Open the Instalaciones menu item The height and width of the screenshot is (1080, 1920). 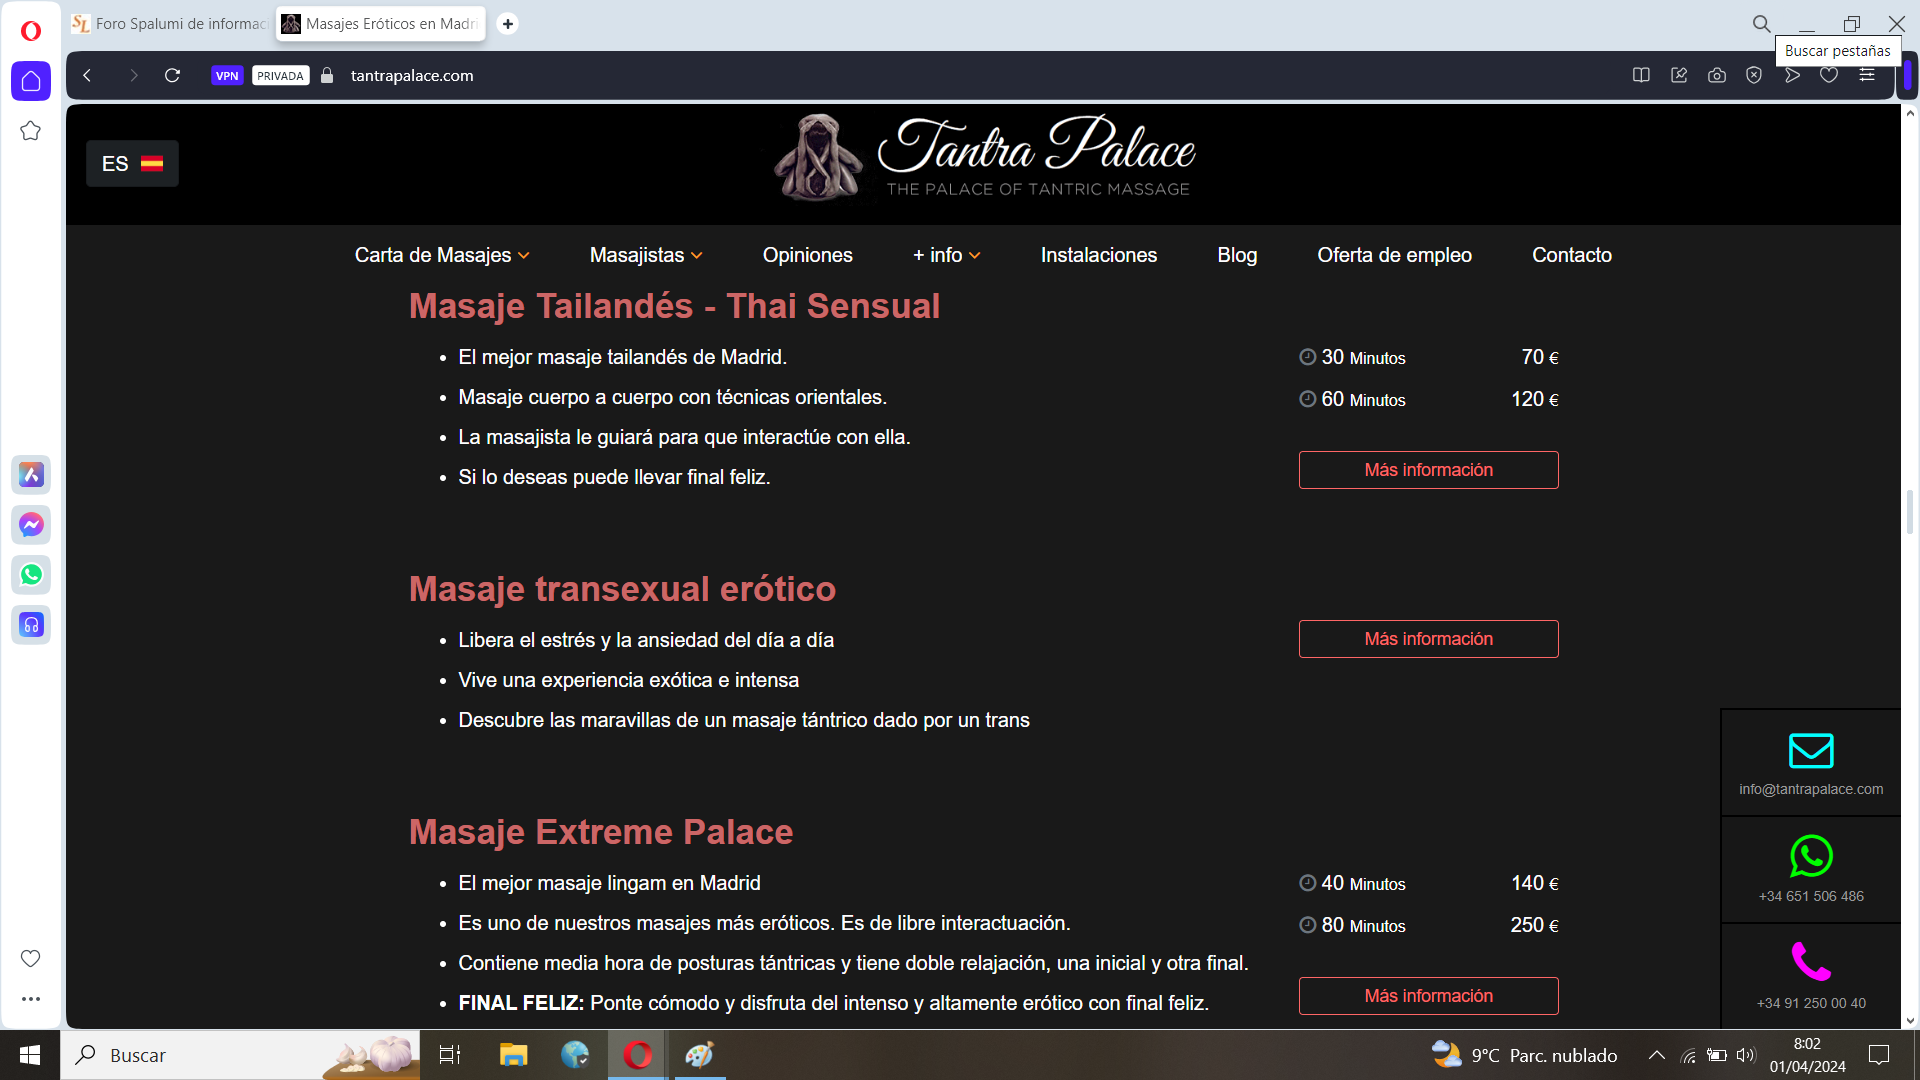pos(1099,255)
